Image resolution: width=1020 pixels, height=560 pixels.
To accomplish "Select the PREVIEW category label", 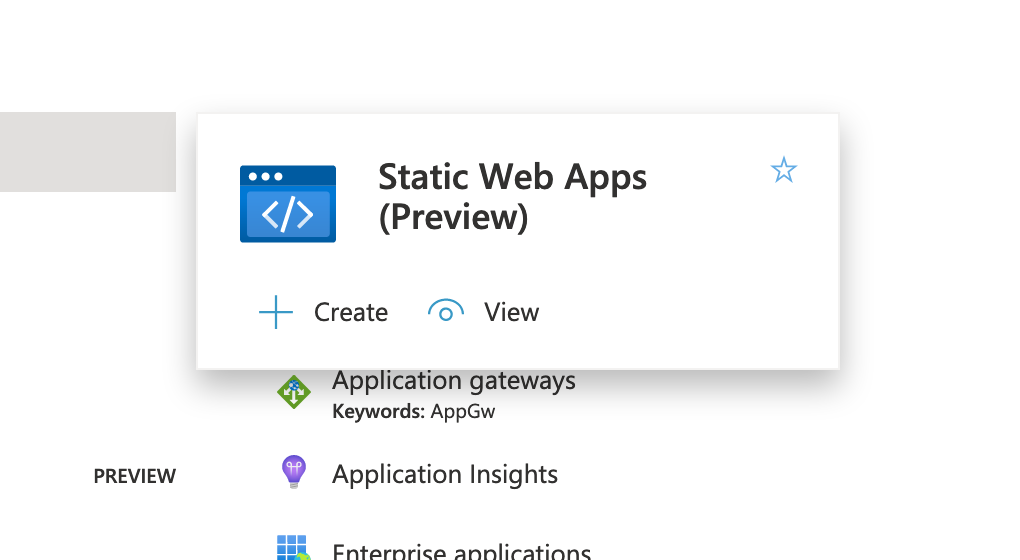I will 135,476.
